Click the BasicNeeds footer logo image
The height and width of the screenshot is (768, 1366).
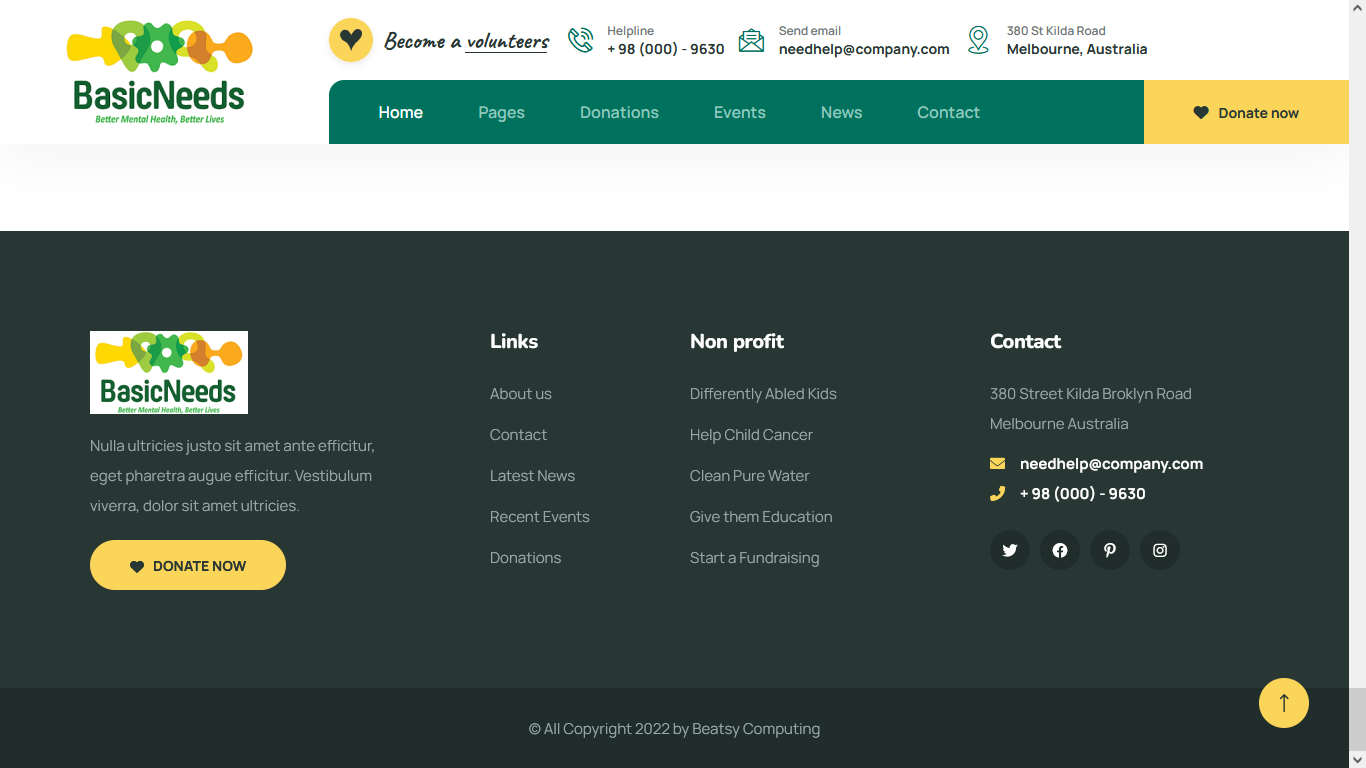(x=169, y=372)
